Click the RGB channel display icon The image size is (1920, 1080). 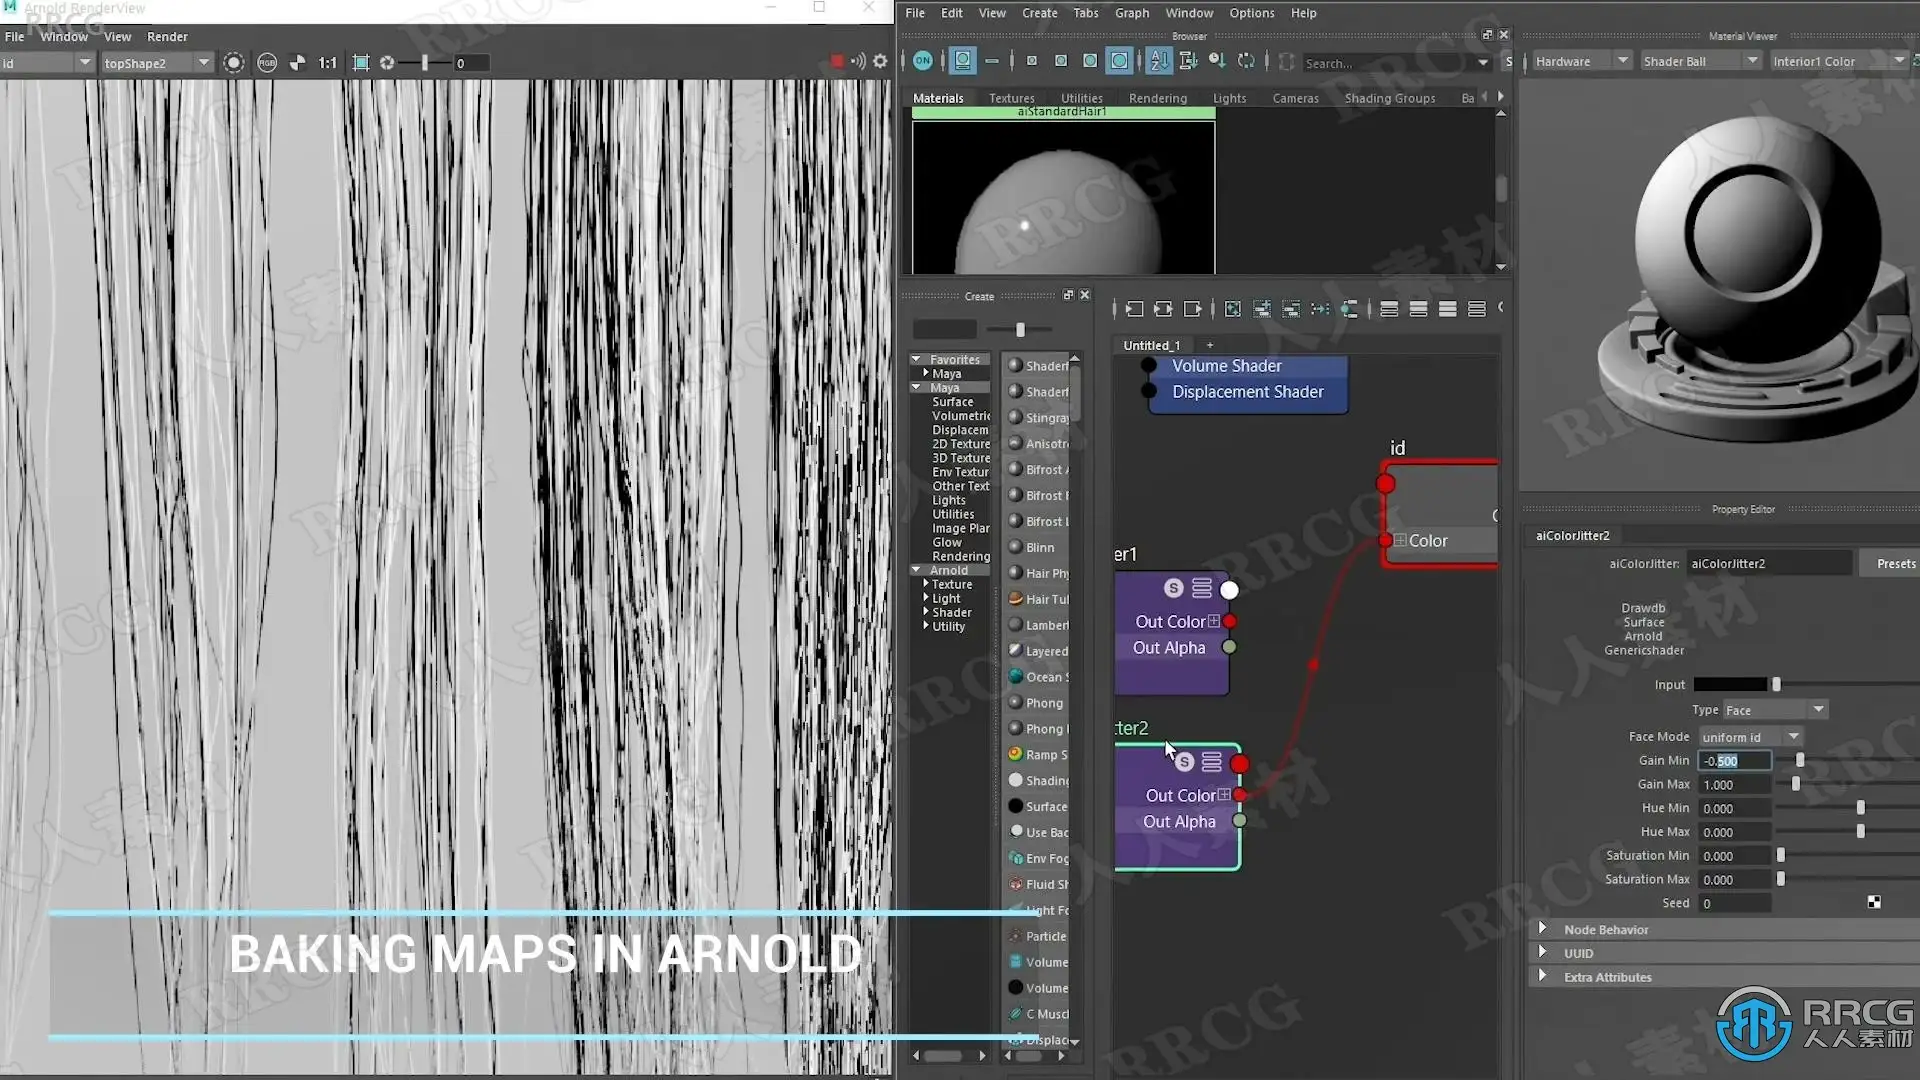(267, 63)
